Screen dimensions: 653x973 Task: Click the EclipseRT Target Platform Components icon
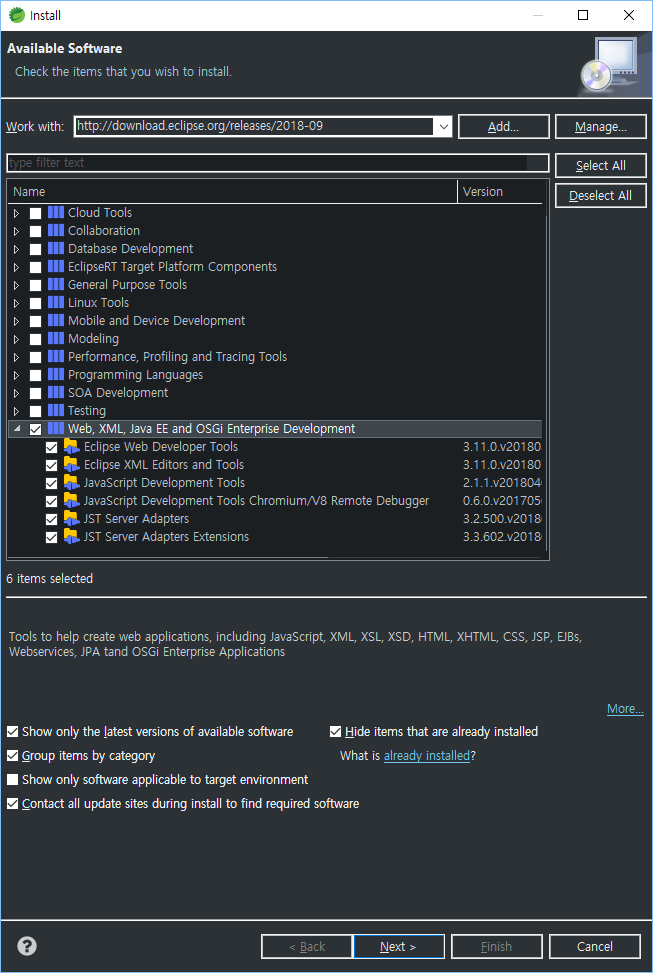coord(56,266)
